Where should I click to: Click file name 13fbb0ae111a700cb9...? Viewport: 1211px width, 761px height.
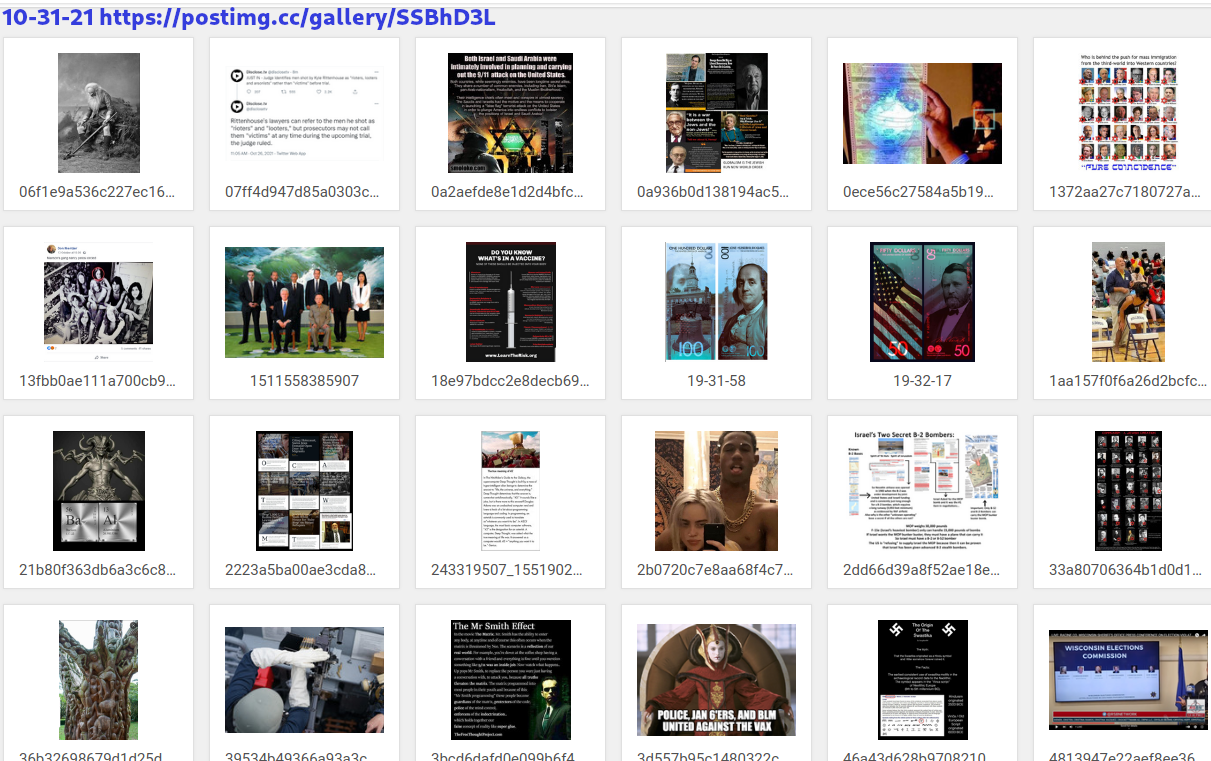pos(99,381)
